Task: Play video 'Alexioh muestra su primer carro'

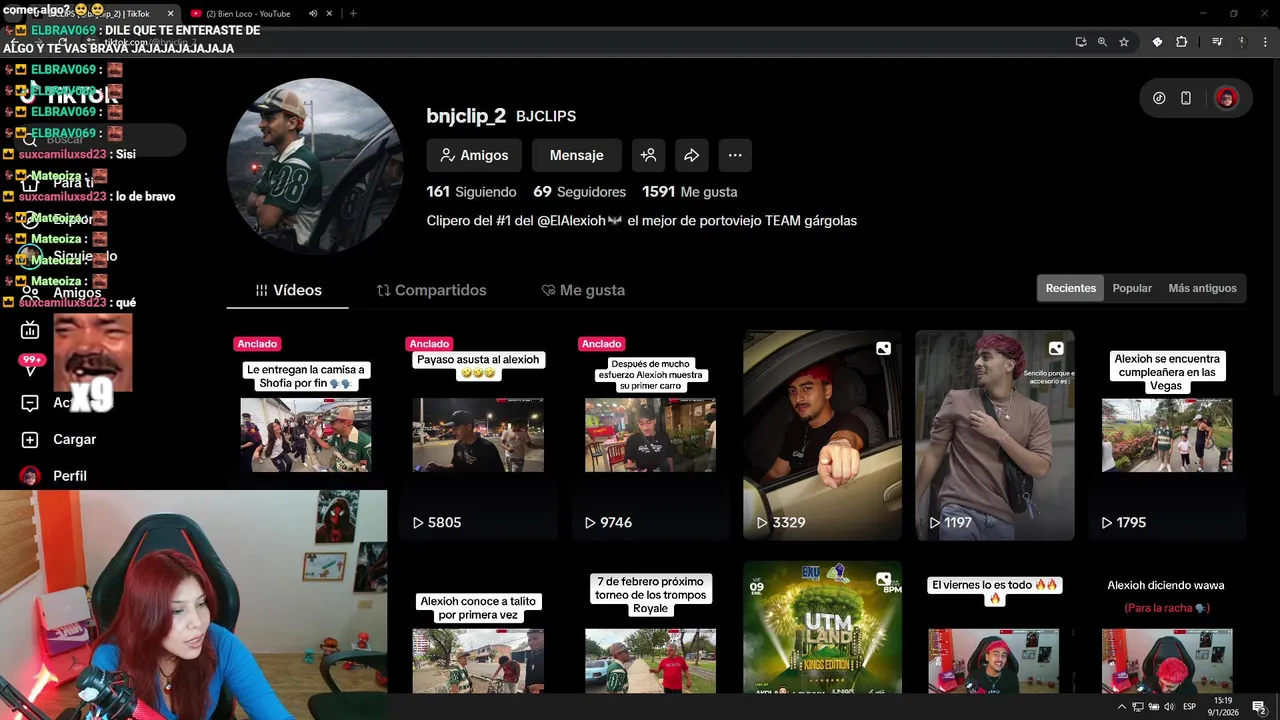Action: [x=650, y=435]
